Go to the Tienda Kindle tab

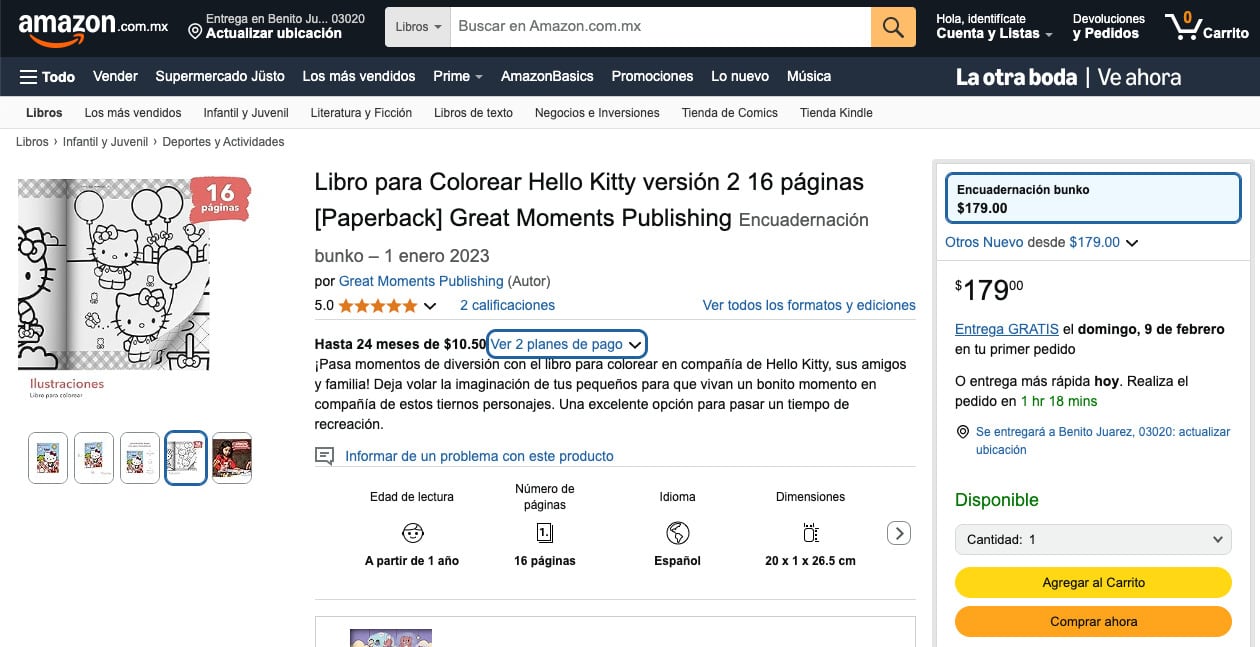point(836,113)
